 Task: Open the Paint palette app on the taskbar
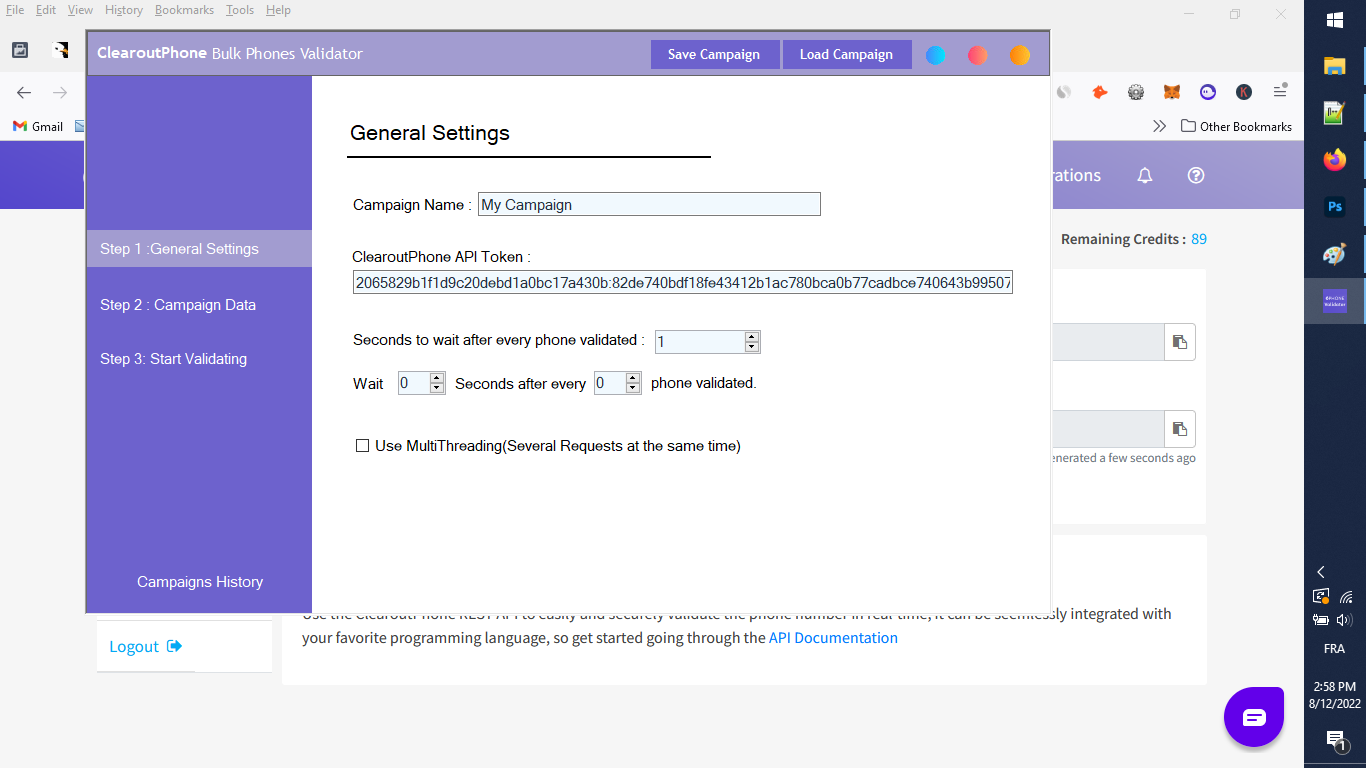pos(1334,254)
